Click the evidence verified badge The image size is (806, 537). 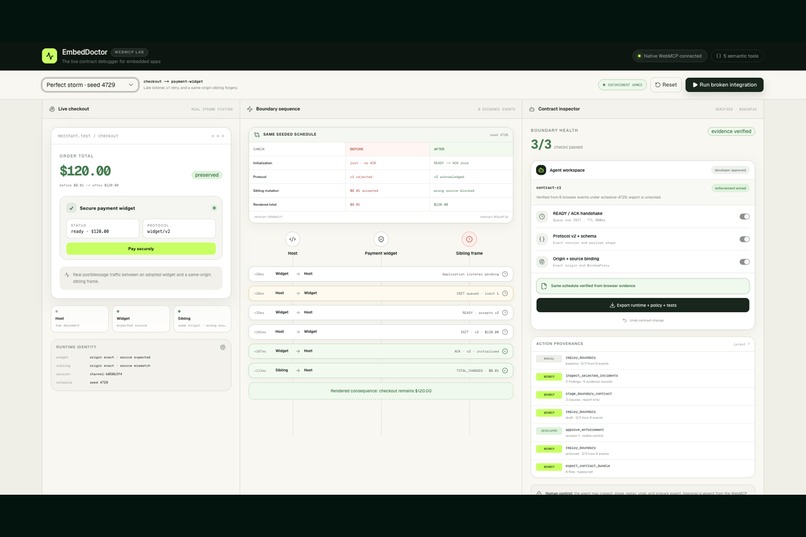[x=731, y=132]
